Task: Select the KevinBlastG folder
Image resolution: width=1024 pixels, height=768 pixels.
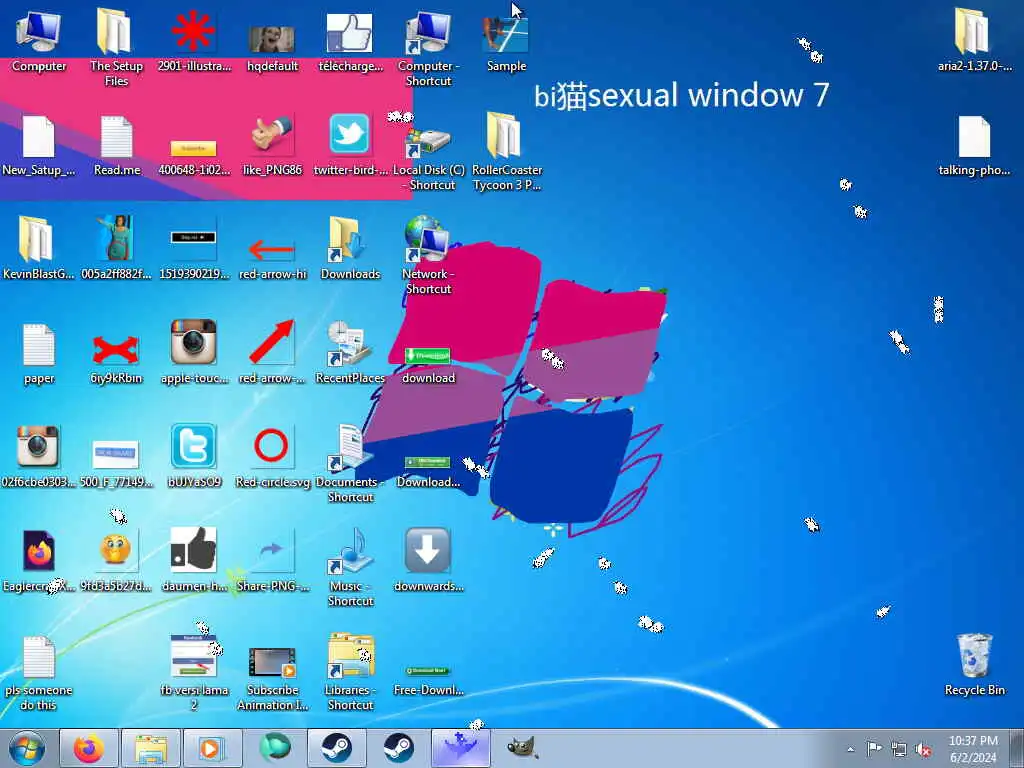Action: [x=37, y=248]
